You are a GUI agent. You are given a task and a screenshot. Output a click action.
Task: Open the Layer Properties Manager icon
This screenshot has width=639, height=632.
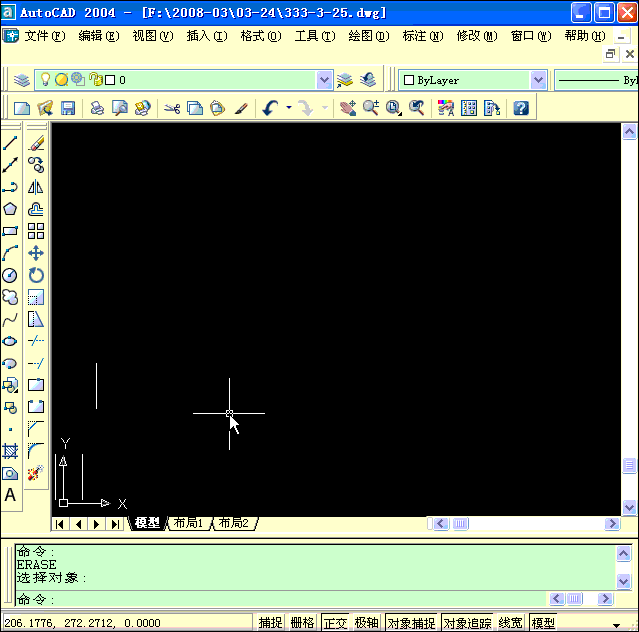22,80
